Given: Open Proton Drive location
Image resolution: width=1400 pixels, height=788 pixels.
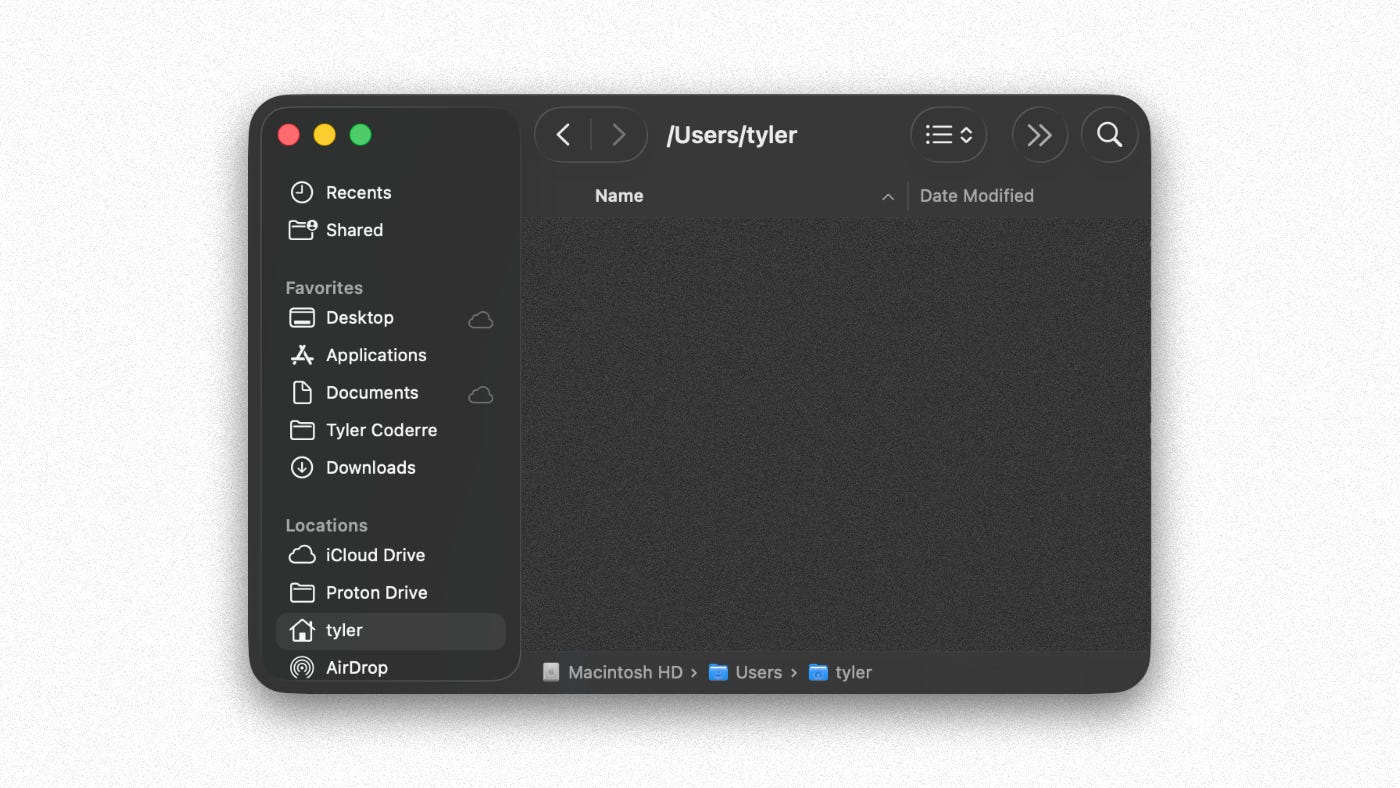Looking at the screenshot, I should coord(376,592).
